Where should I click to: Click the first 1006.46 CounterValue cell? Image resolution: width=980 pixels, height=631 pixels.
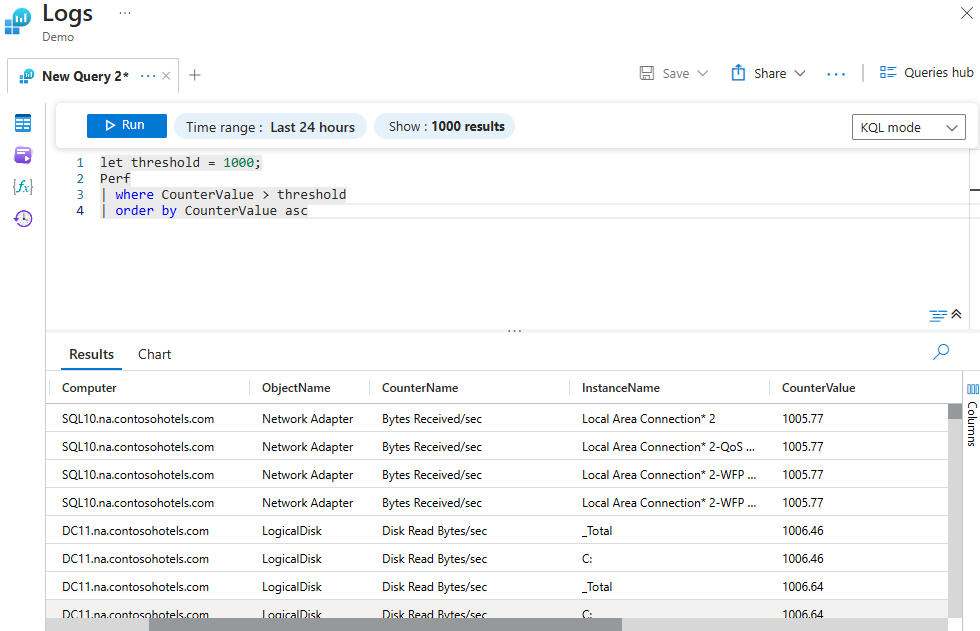point(802,531)
